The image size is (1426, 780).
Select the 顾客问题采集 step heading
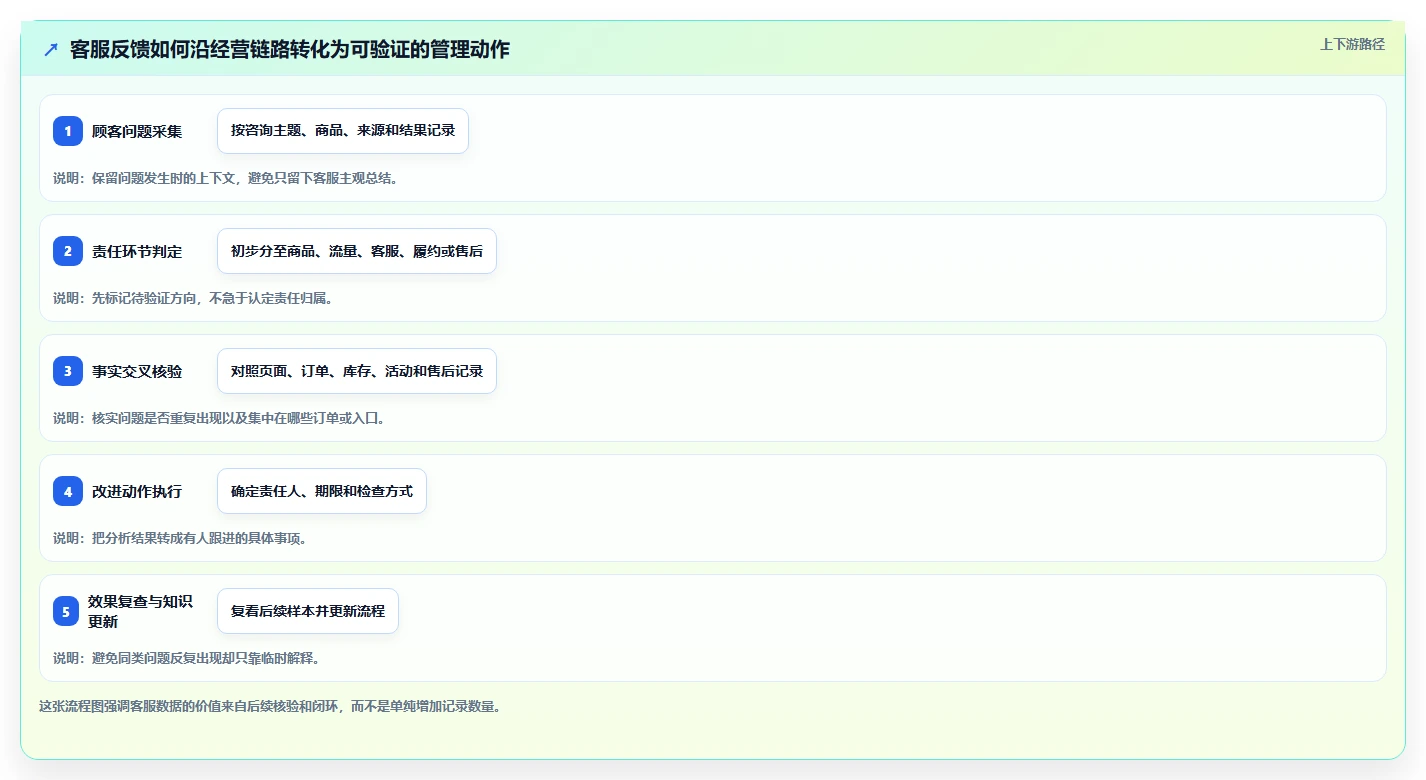(x=137, y=131)
